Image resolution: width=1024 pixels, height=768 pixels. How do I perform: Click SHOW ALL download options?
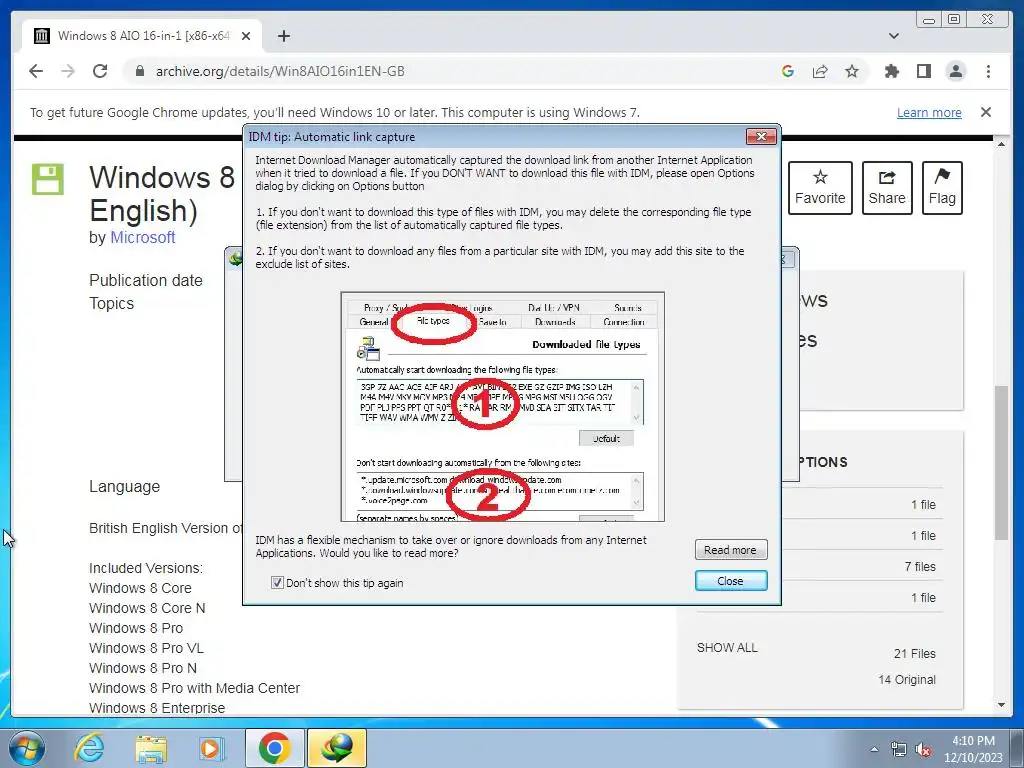pos(727,647)
